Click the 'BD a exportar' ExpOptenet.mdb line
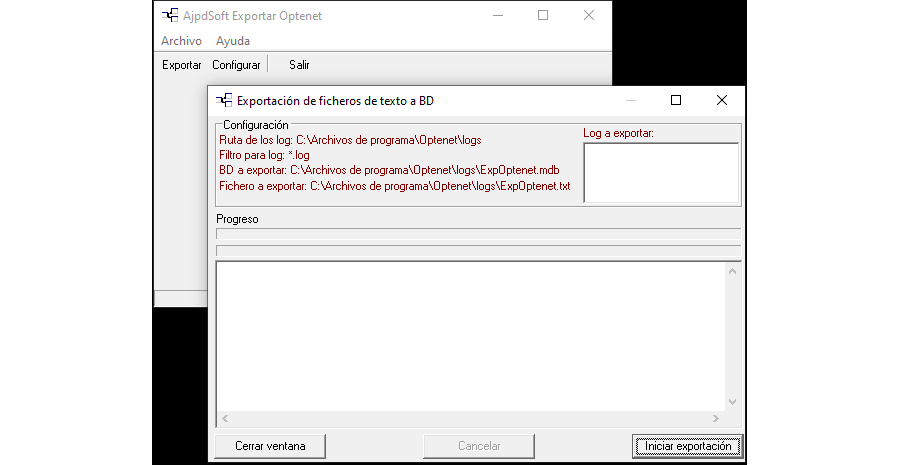The image size is (900, 465). (389, 170)
